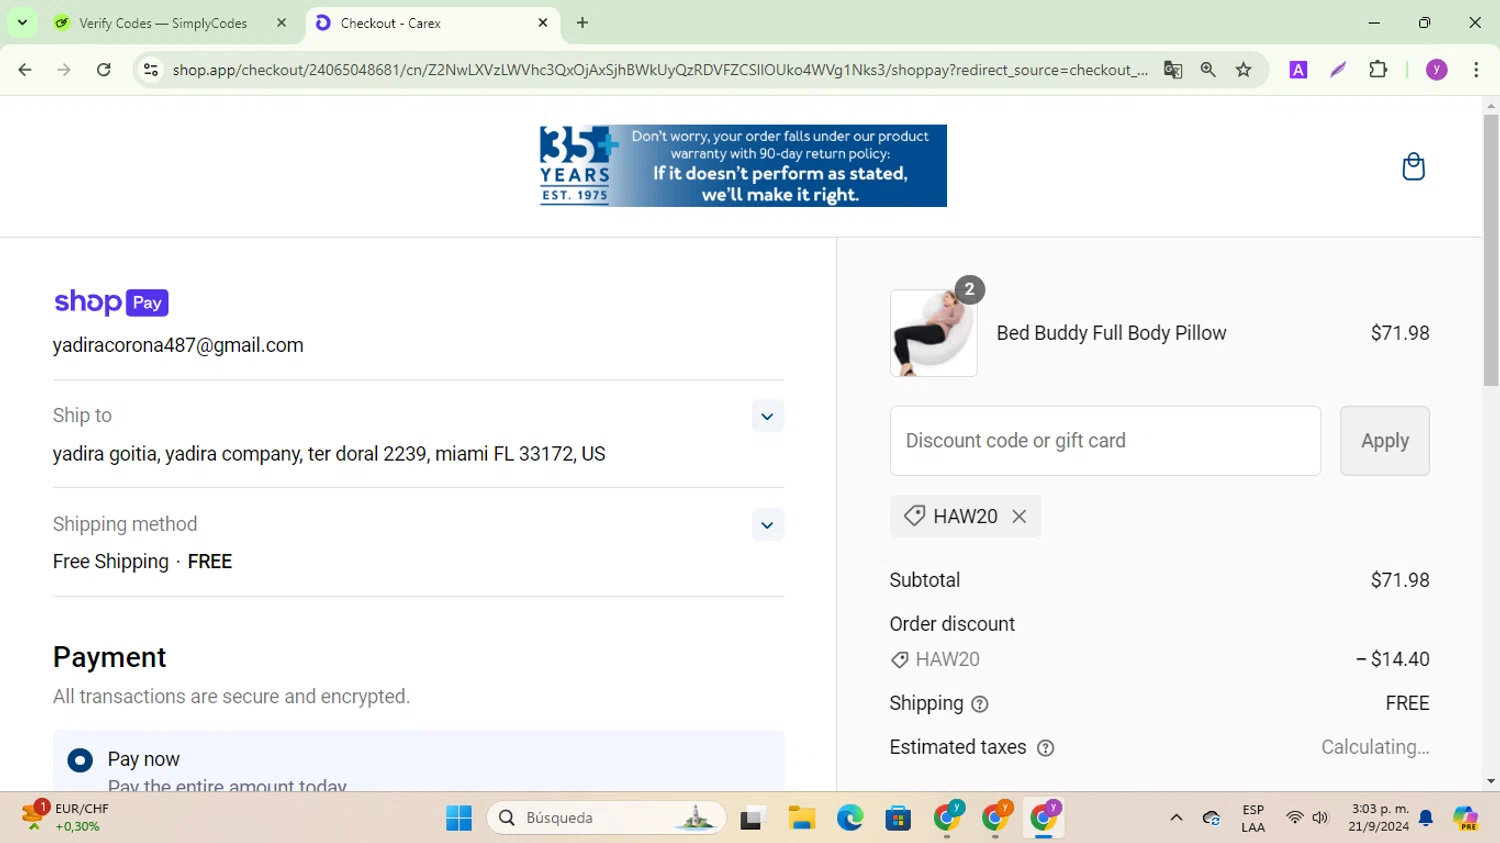This screenshot has width=1500, height=843.
Task: Open File Explorer from taskbar
Action: click(x=801, y=818)
